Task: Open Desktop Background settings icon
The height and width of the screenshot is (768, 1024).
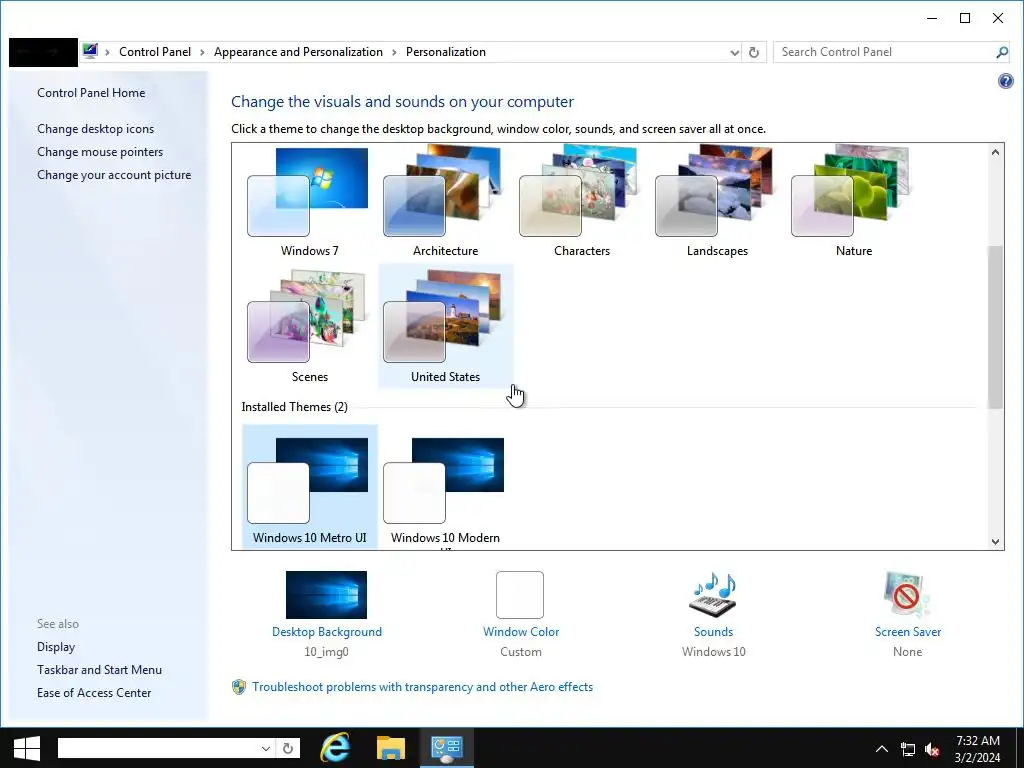Action: pyautogui.click(x=327, y=595)
